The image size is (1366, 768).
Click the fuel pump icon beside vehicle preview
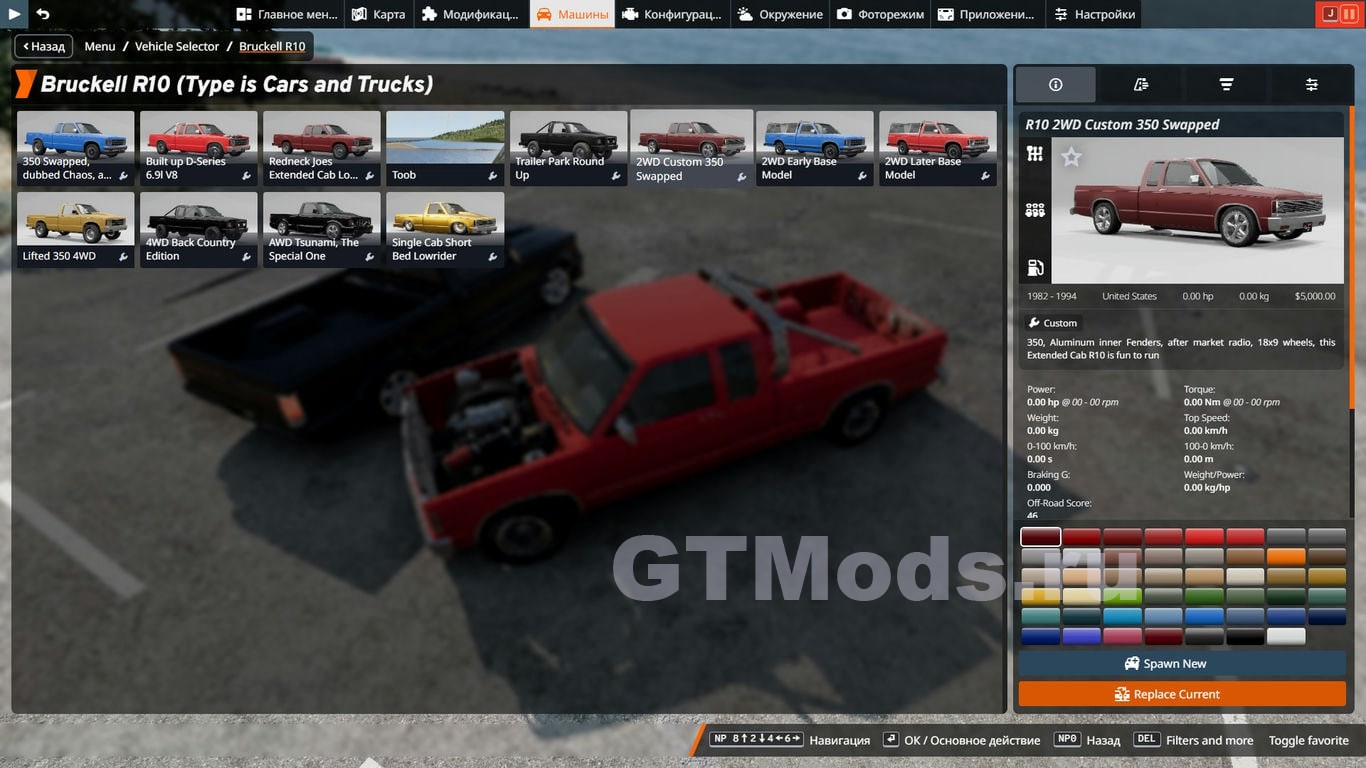(x=1035, y=268)
